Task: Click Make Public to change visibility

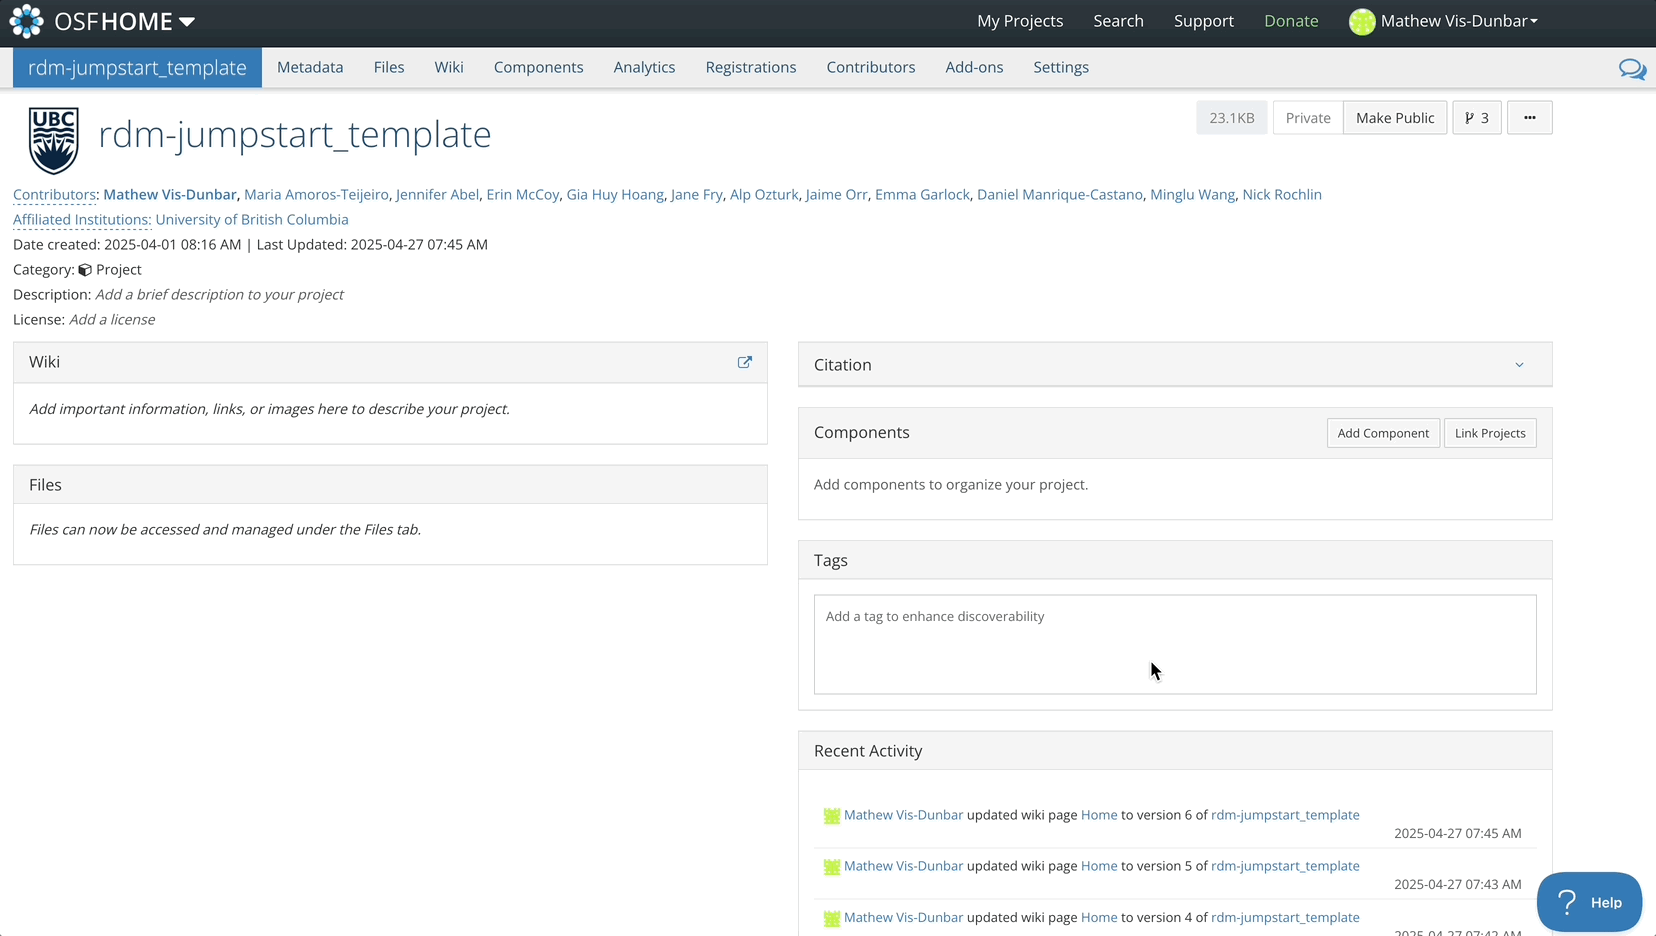Action: (x=1394, y=118)
